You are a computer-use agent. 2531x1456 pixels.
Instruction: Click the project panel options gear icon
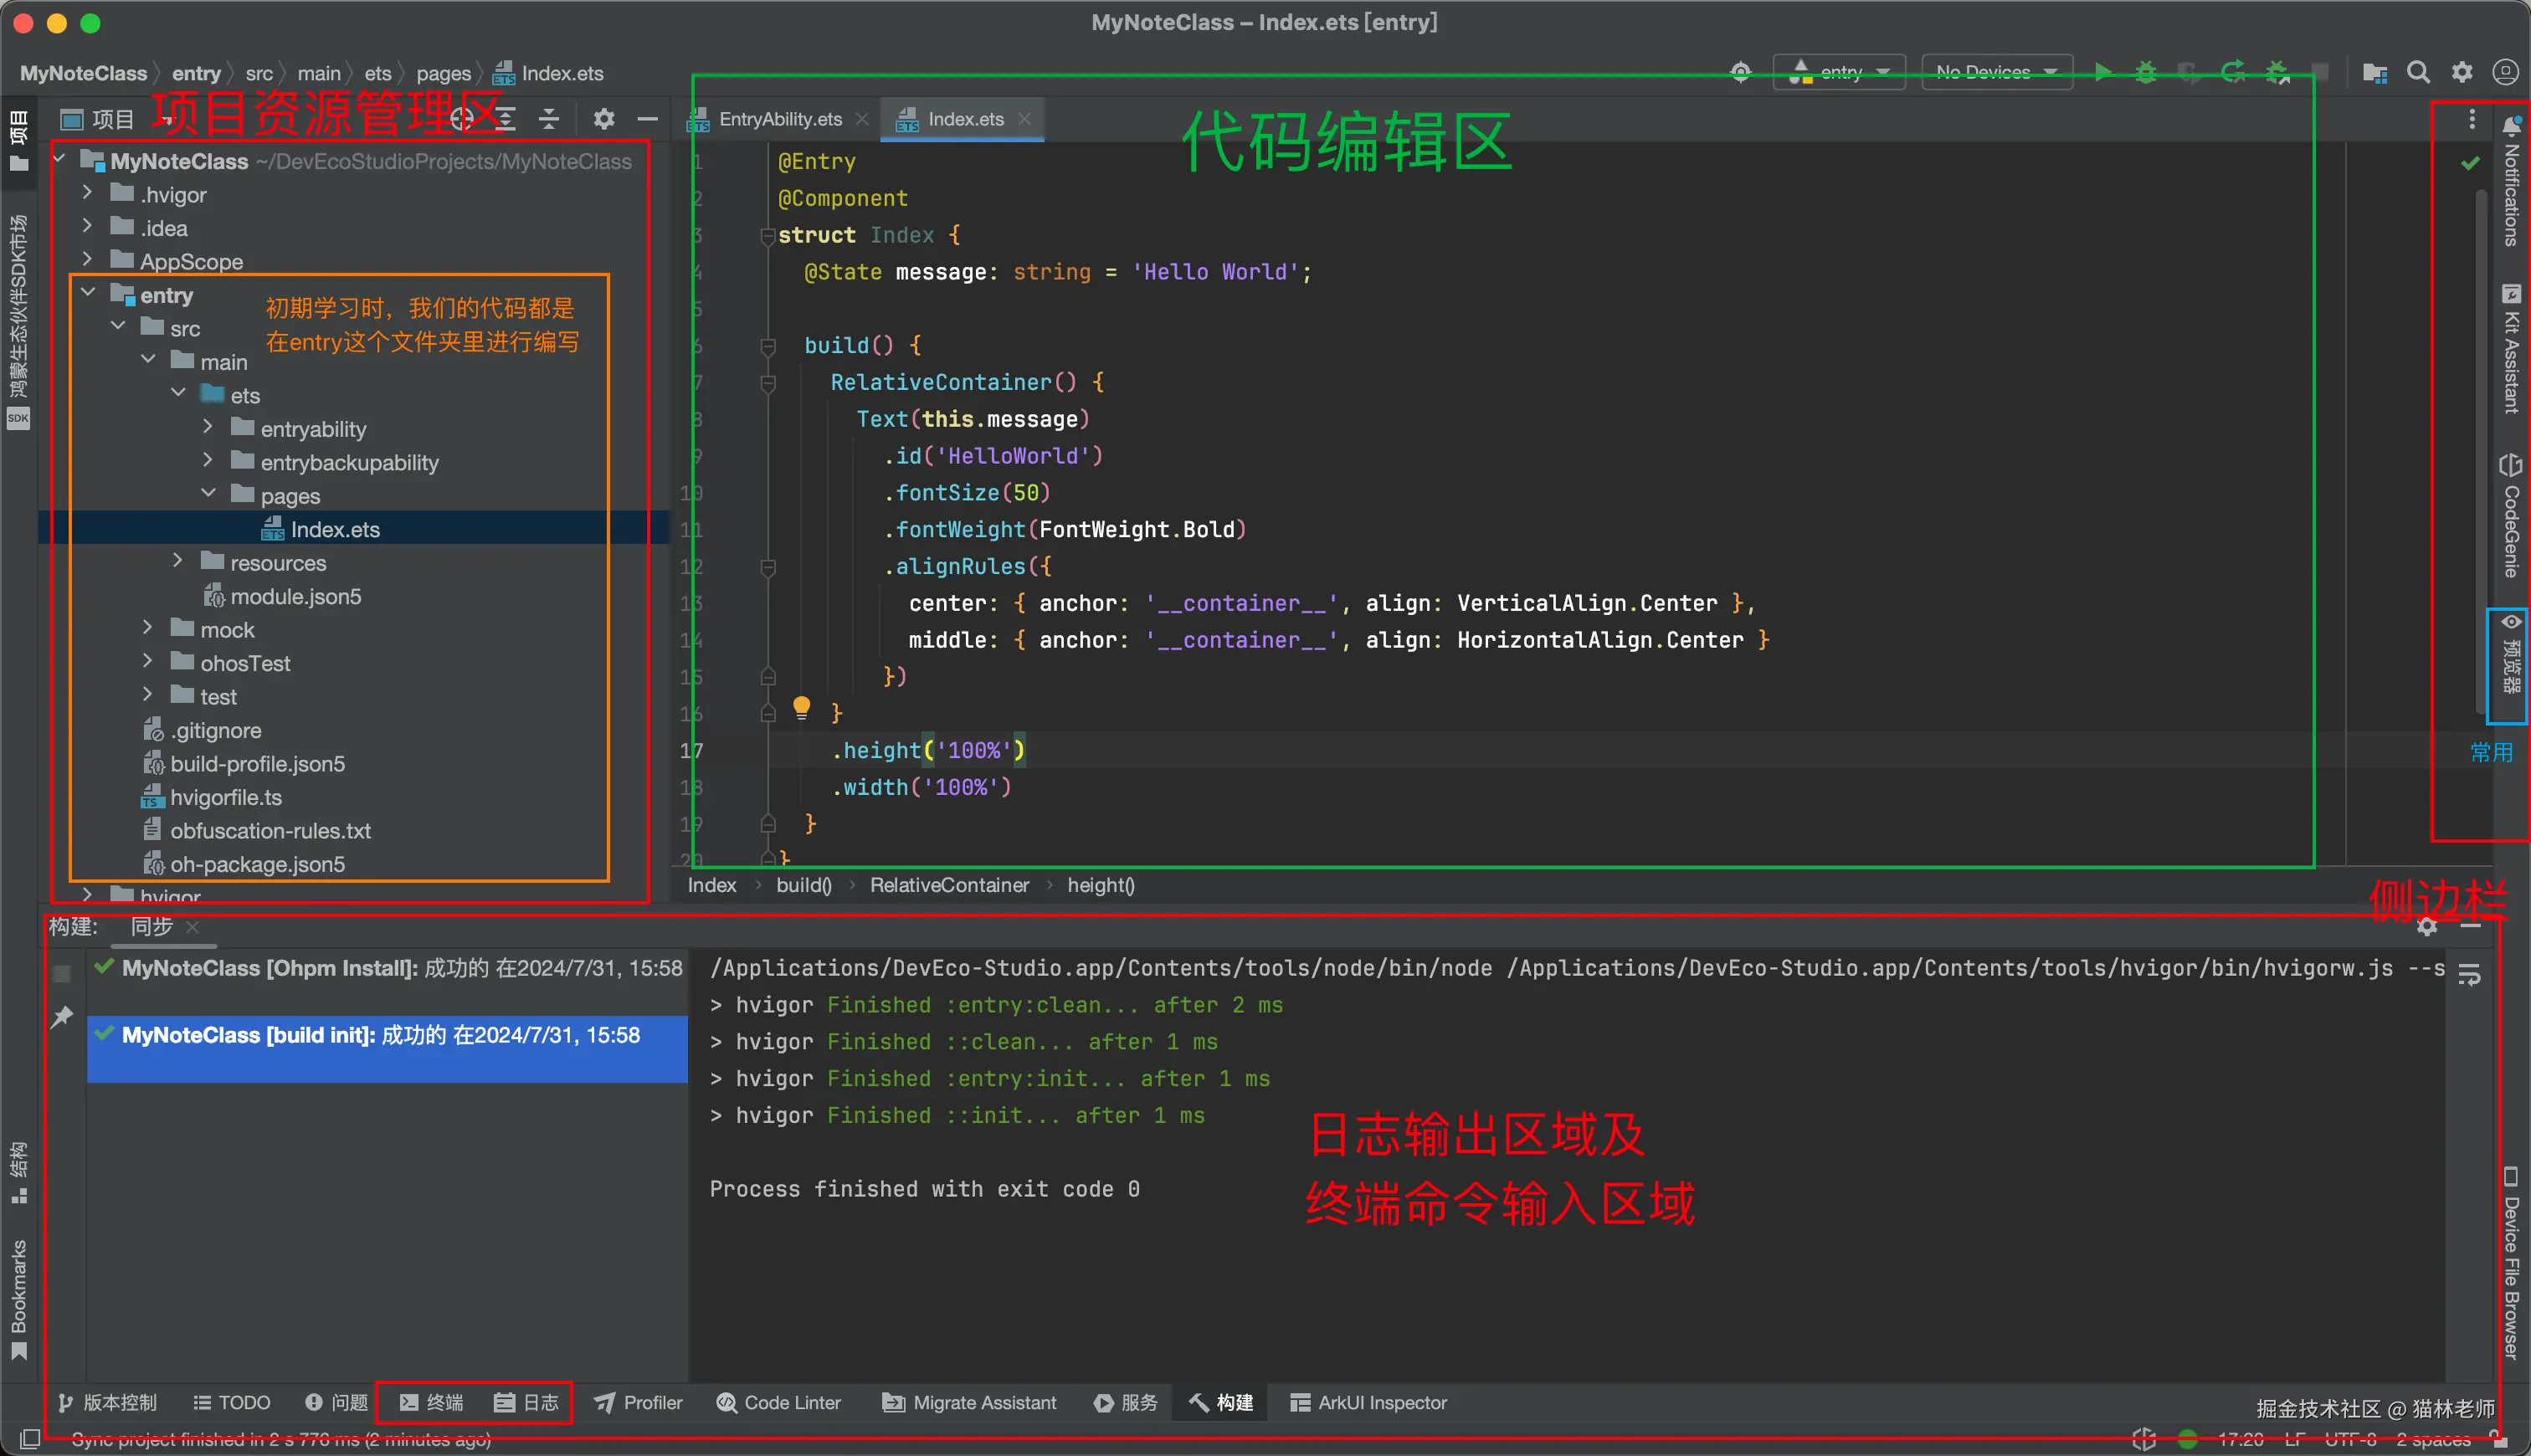[603, 119]
